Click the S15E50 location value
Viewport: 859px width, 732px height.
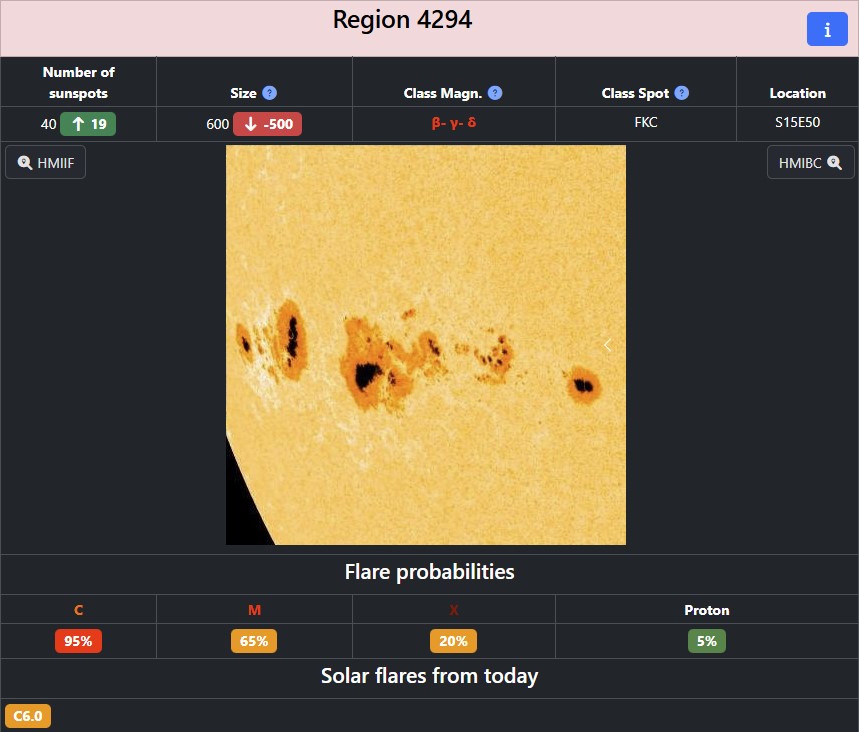click(x=797, y=123)
